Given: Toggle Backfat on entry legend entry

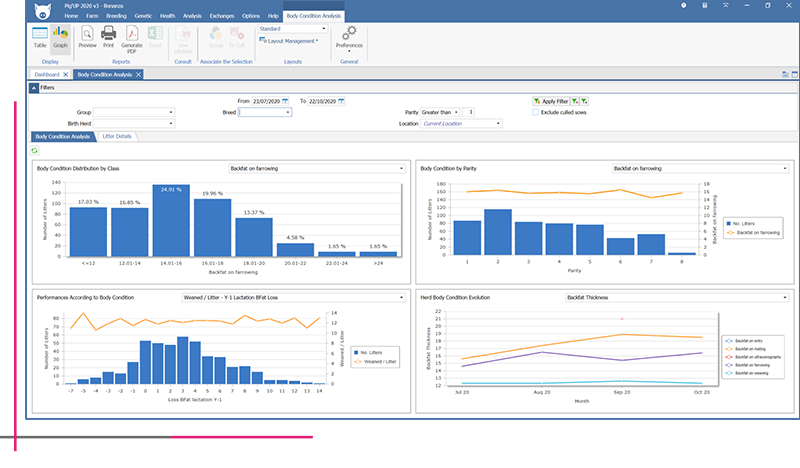Looking at the screenshot, I should pos(744,341).
